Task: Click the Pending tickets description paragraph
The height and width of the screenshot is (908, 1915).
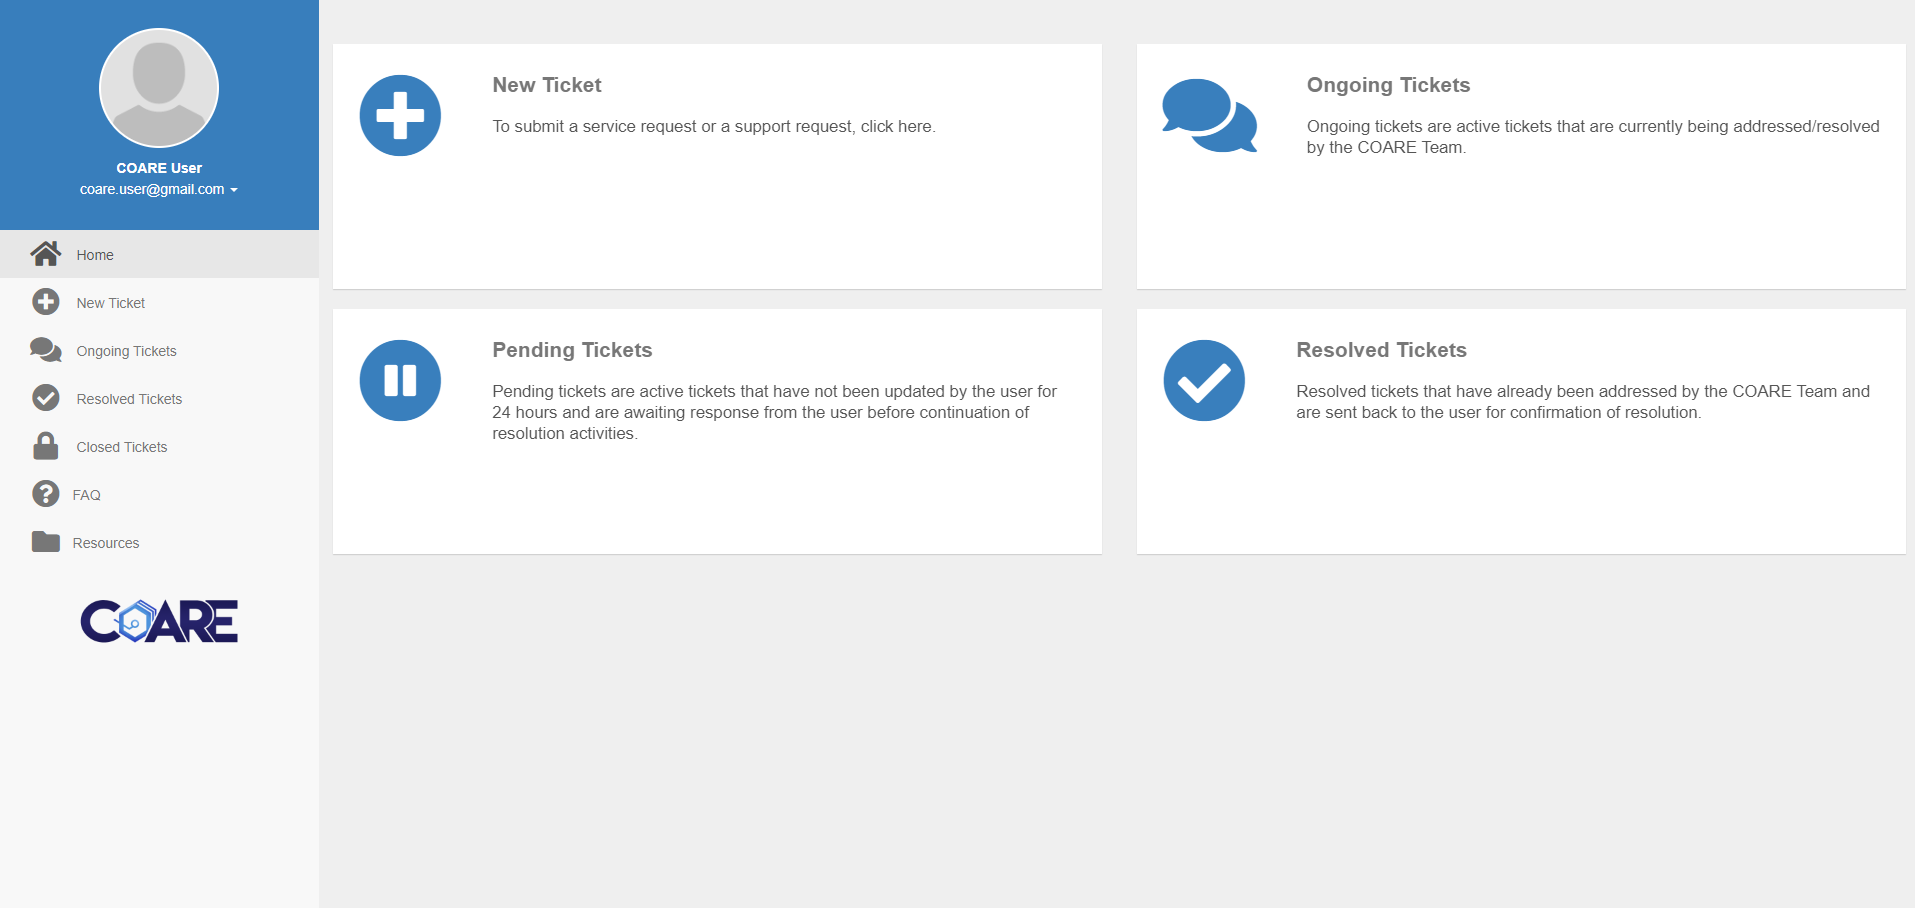Action: tap(774, 412)
